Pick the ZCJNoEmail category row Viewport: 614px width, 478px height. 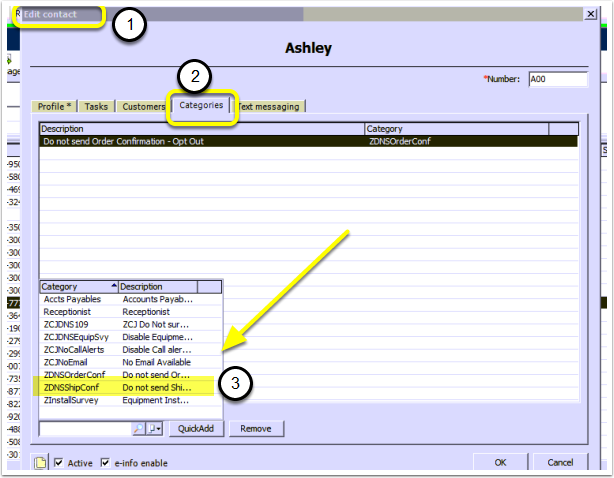131,362
